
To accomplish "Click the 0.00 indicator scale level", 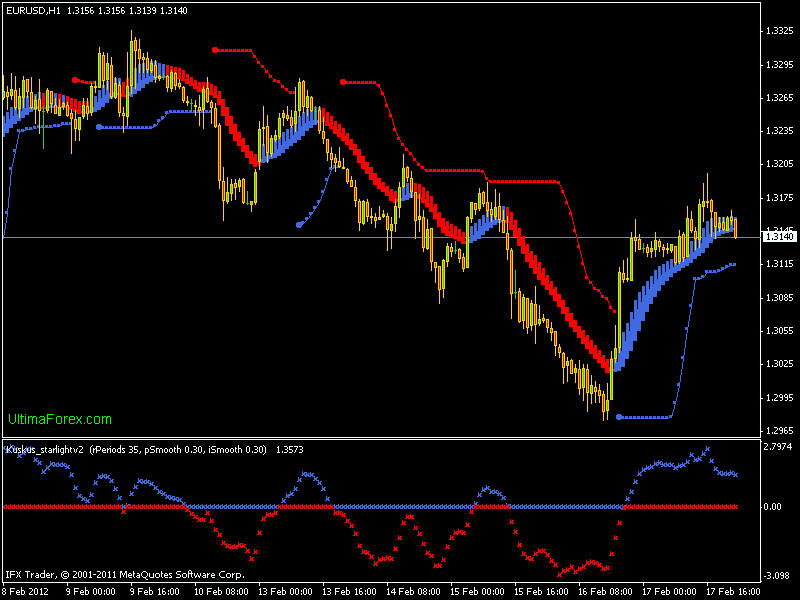I will [x=773, y=507].
